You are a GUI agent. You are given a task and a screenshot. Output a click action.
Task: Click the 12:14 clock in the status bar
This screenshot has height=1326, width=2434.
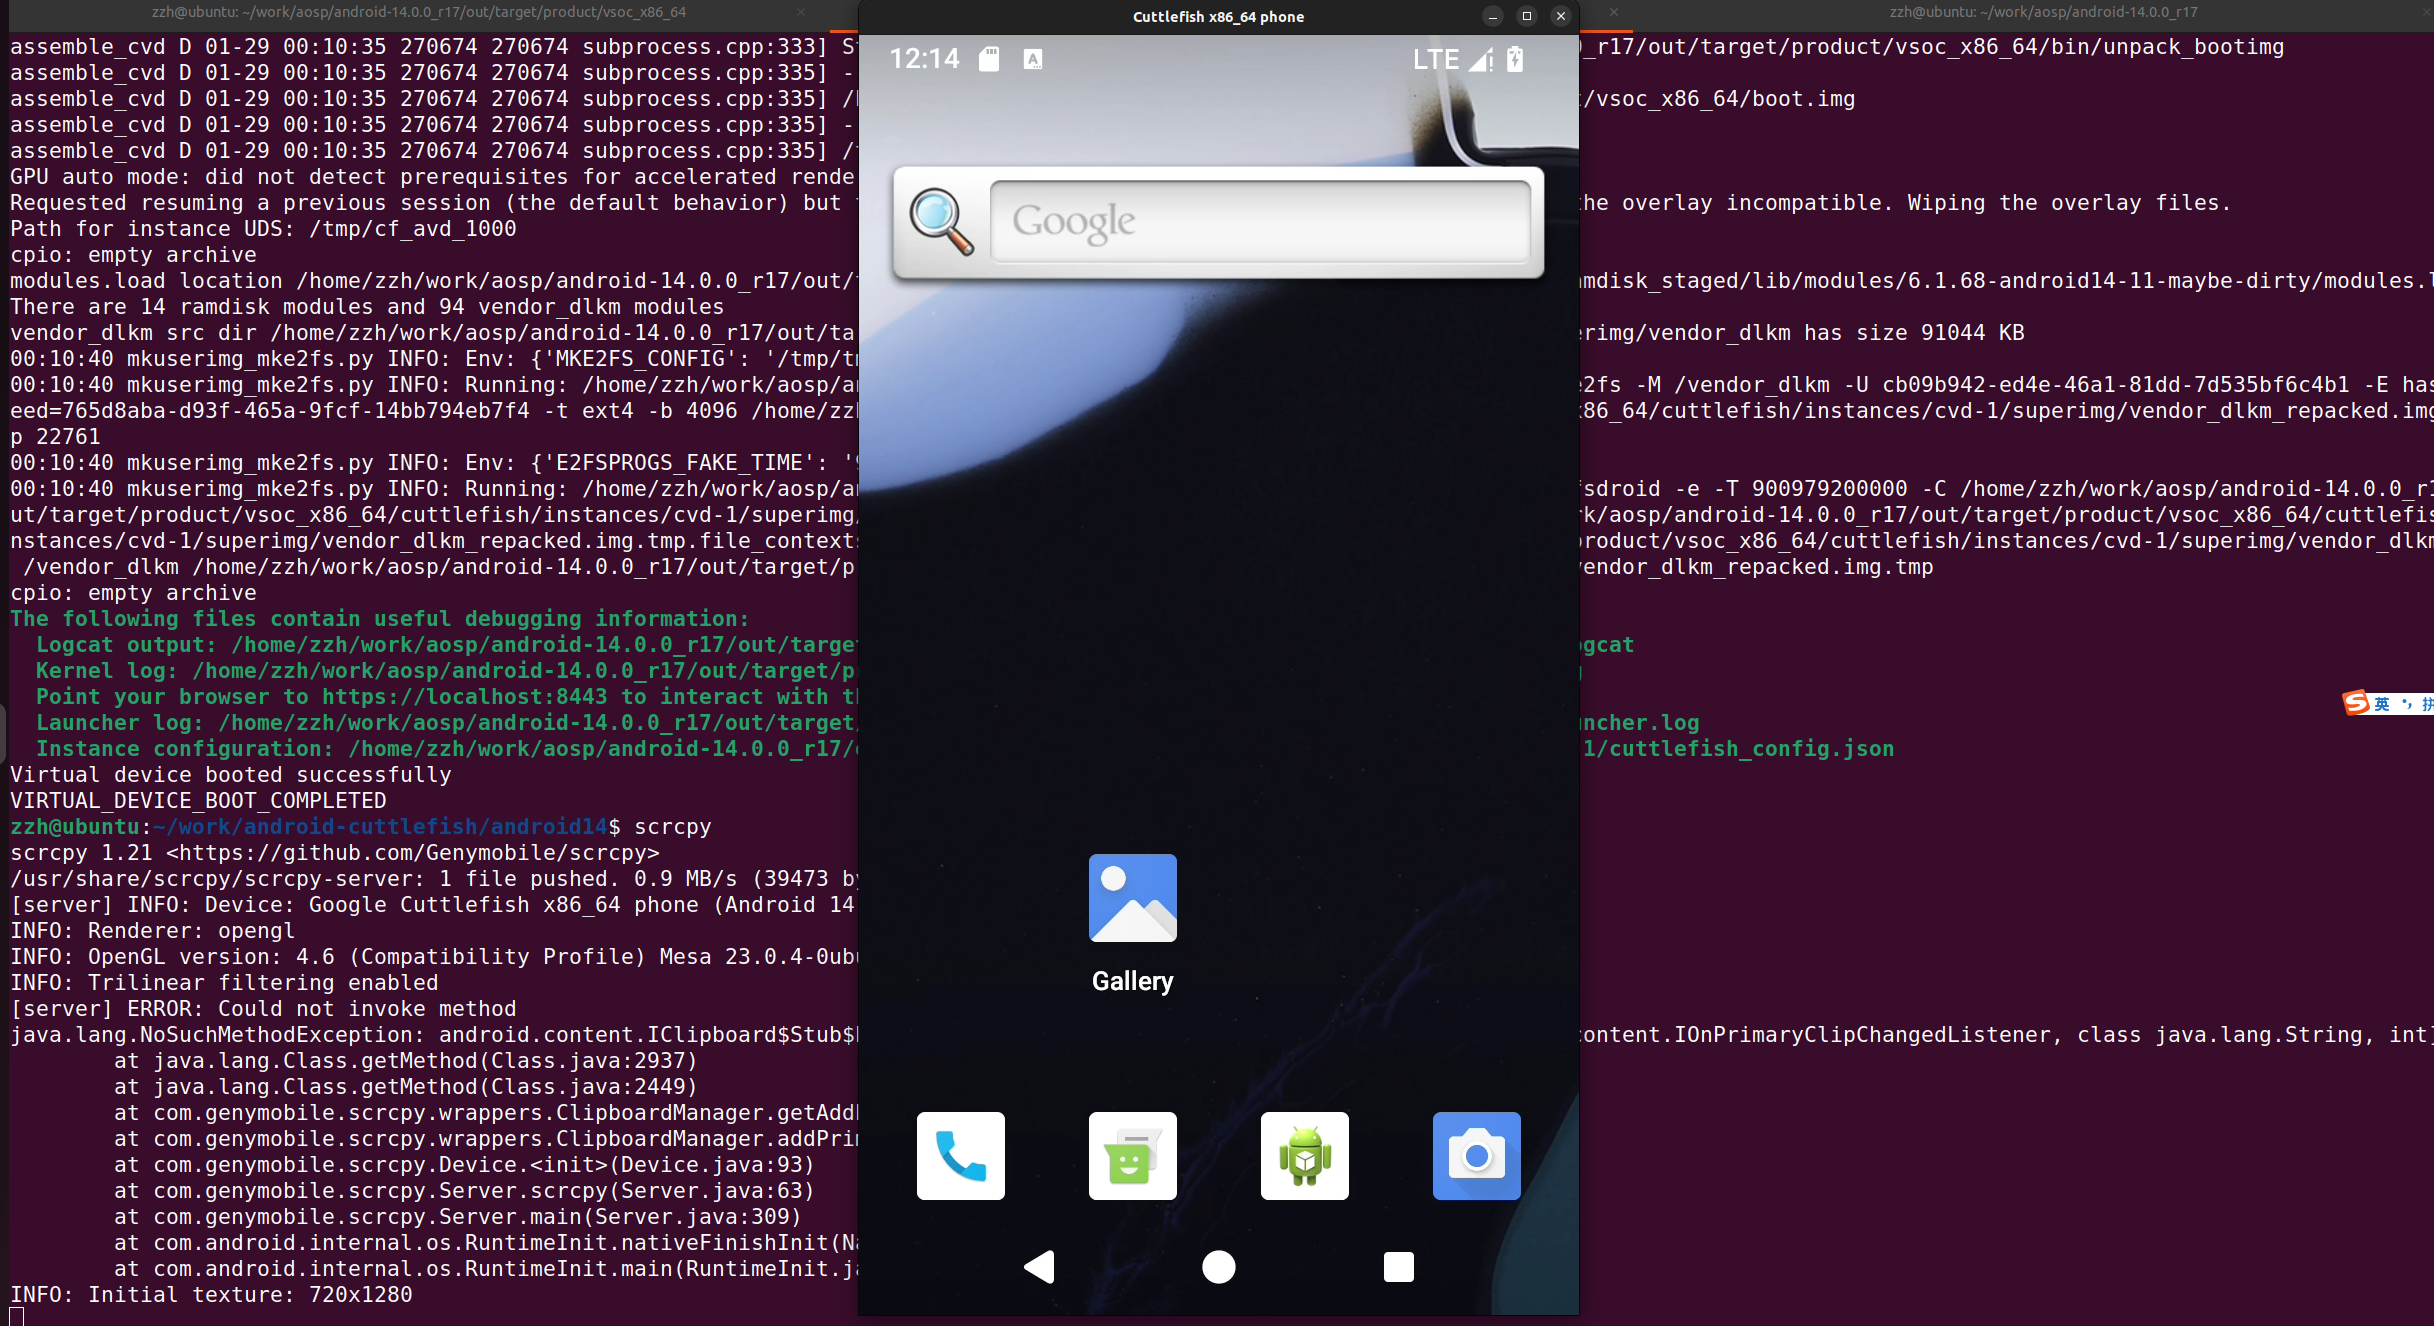point(922,59)
